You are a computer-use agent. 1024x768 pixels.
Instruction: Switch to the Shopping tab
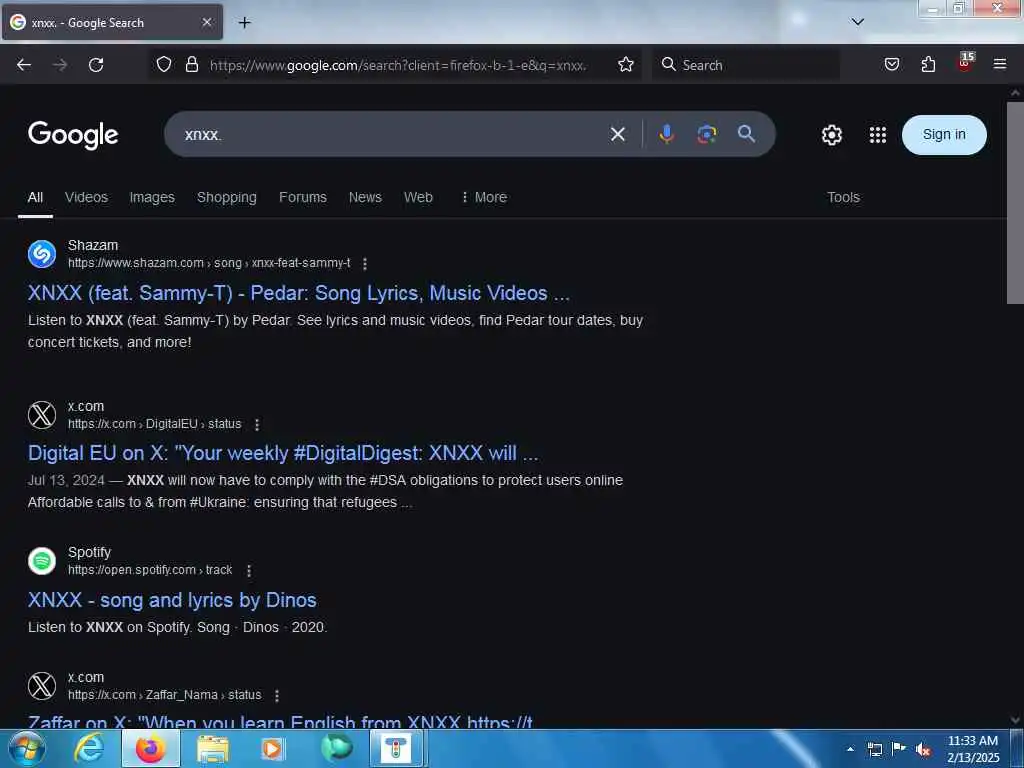pyautogui.click(x=227, y=197)
